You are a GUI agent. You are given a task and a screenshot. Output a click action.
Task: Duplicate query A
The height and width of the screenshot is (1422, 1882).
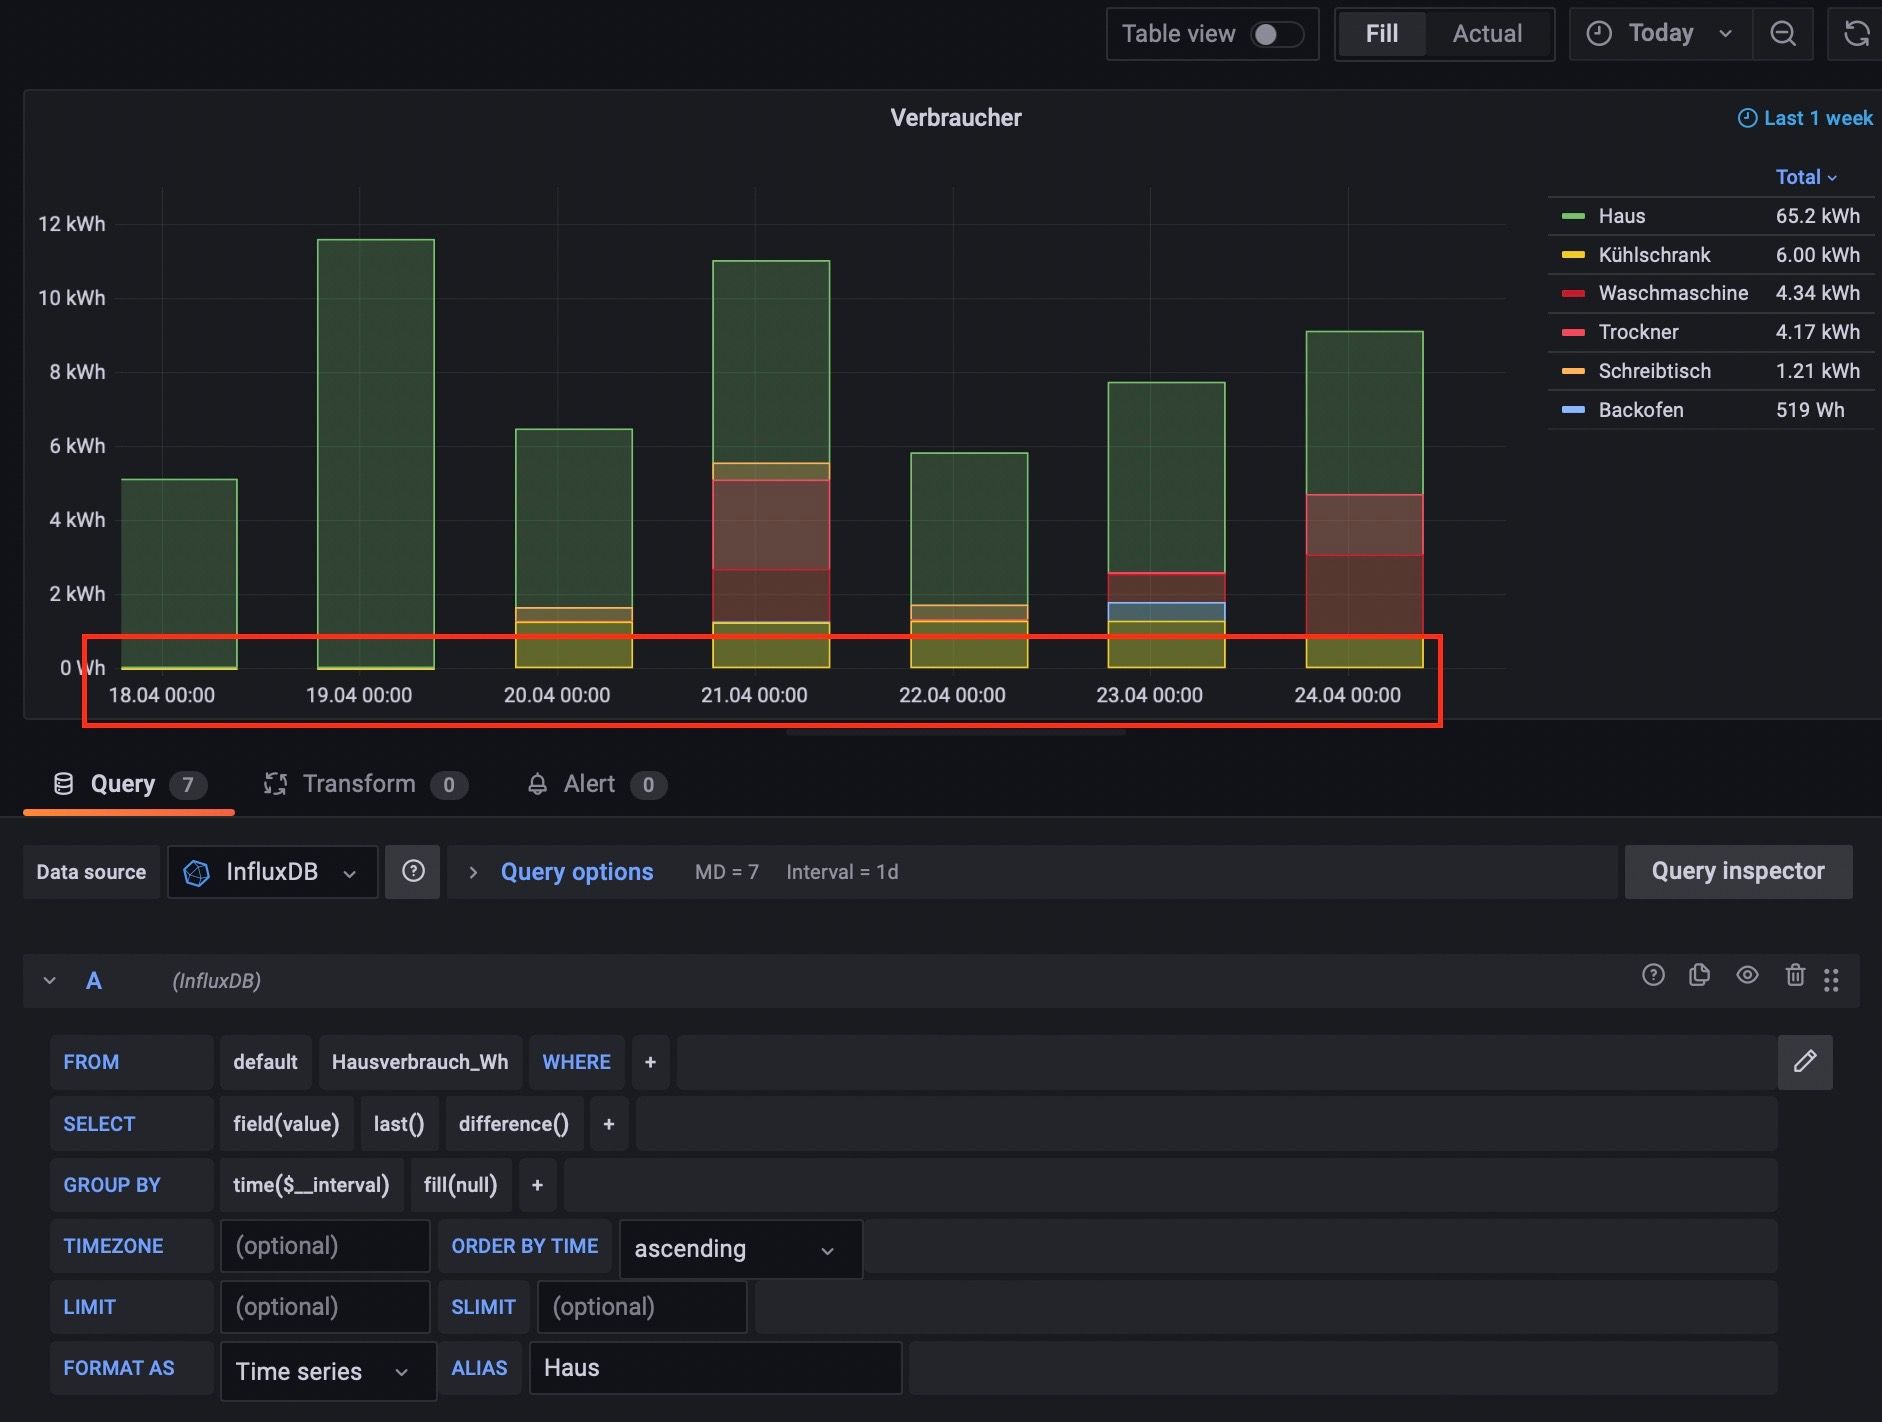pyautogui.click(x=1699, y=975)
